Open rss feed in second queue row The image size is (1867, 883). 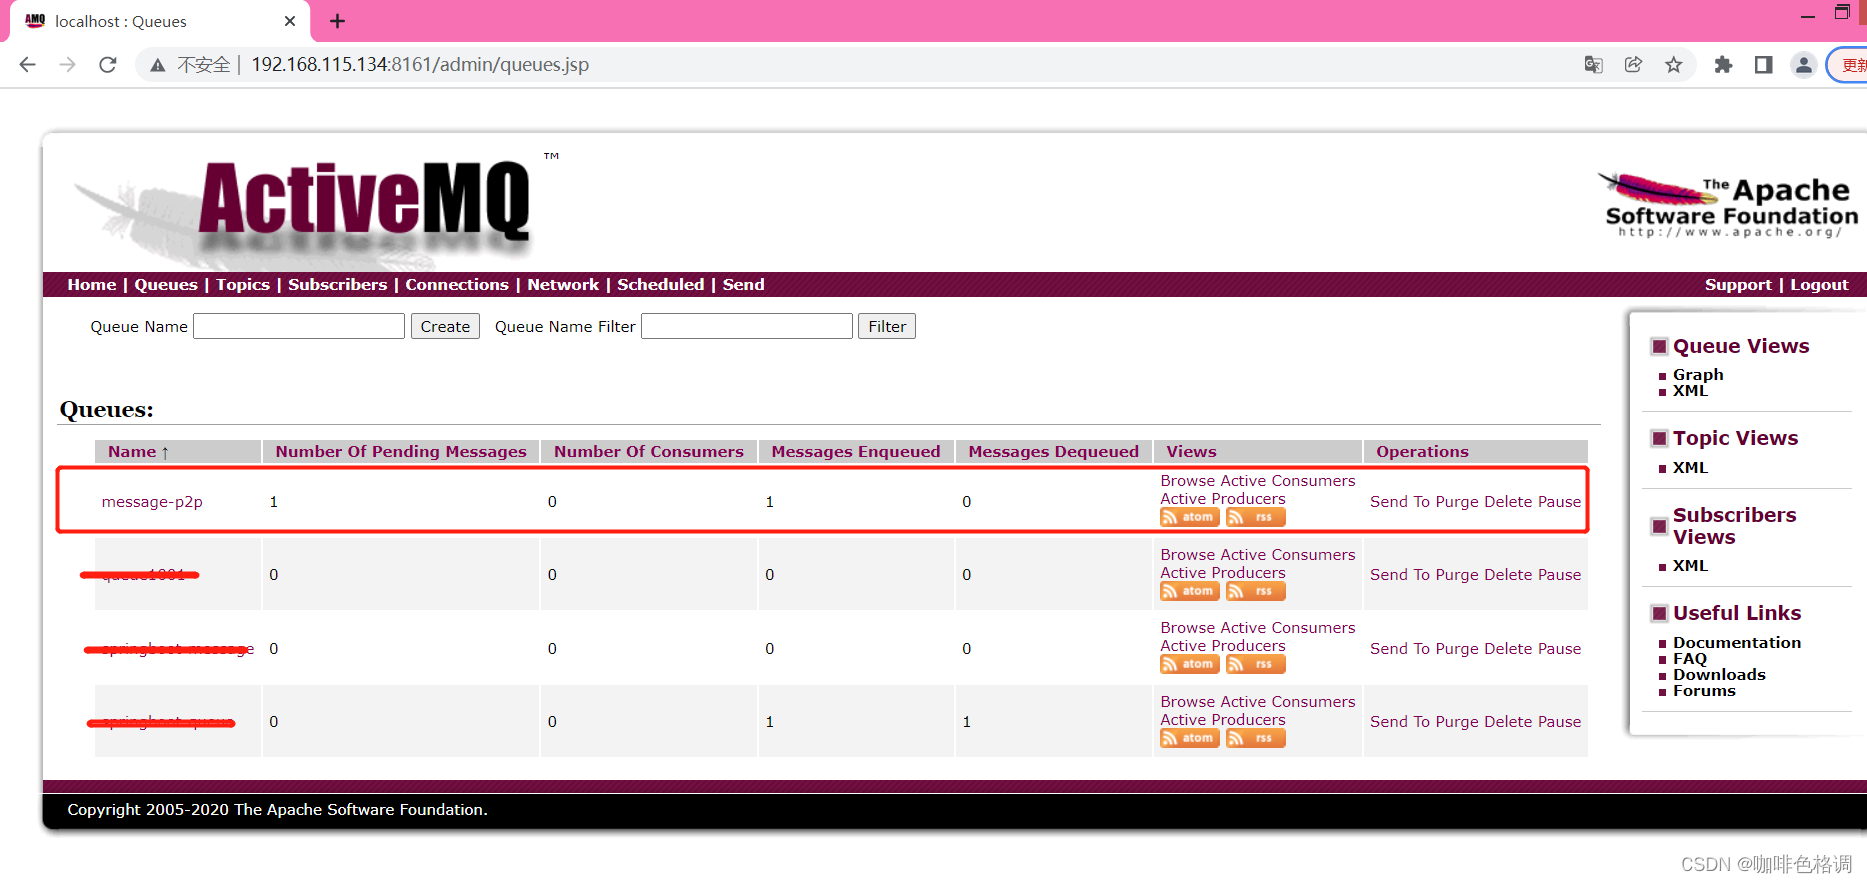(x=1255, y=591)
